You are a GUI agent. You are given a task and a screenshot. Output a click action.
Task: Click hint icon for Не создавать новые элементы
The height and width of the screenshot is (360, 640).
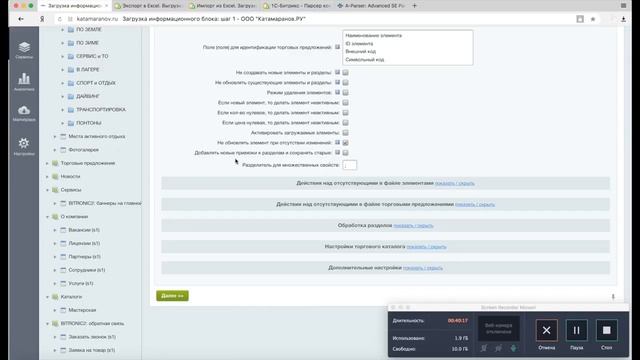click(337, 72)
